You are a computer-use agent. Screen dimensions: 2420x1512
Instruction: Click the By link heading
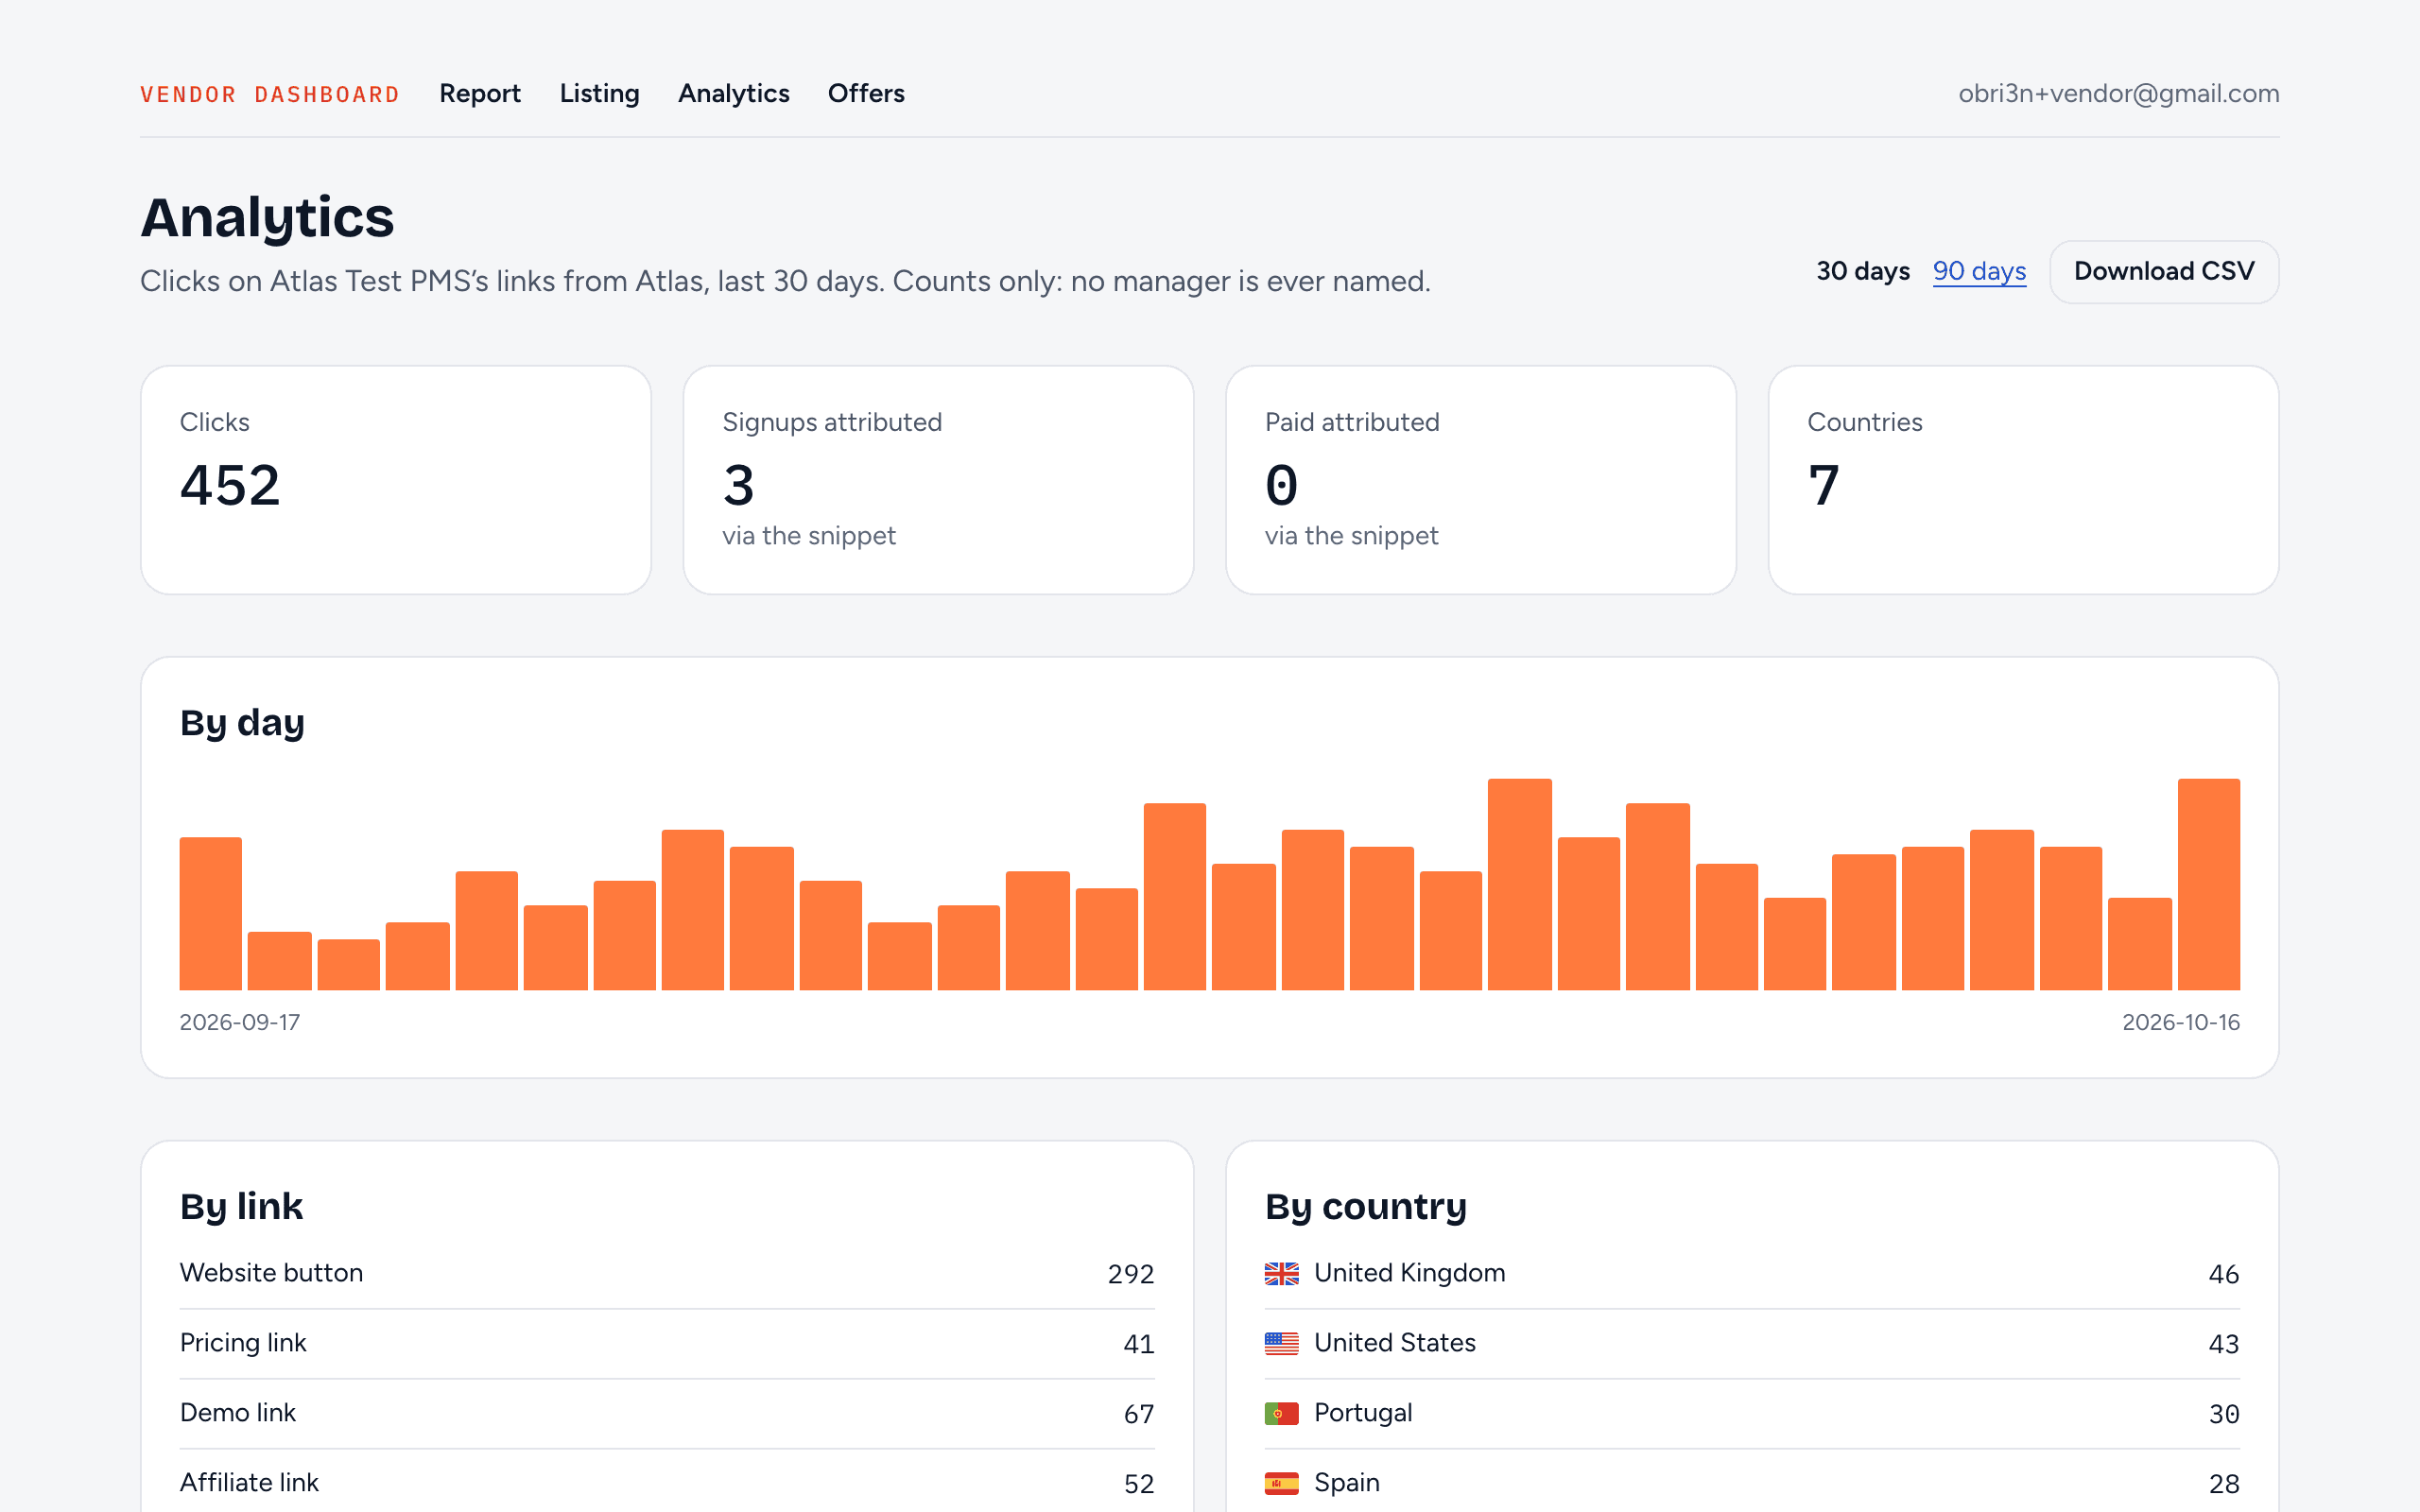click(x=241, y=1206)
